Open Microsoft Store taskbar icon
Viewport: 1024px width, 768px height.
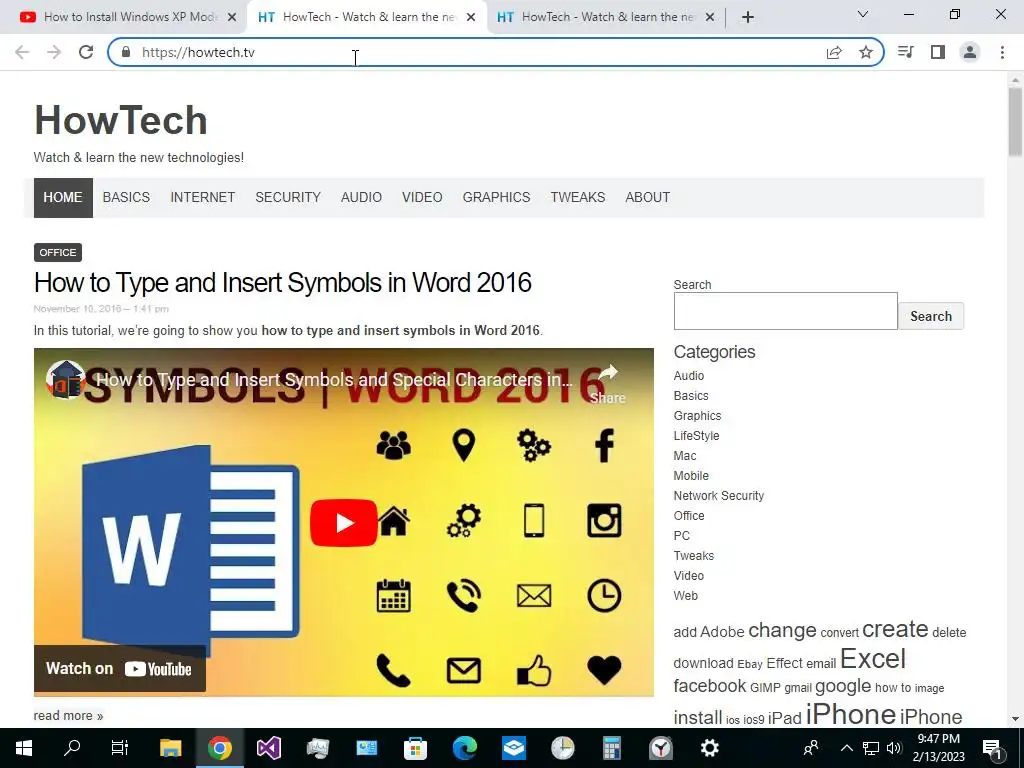[x=415, y=748]
